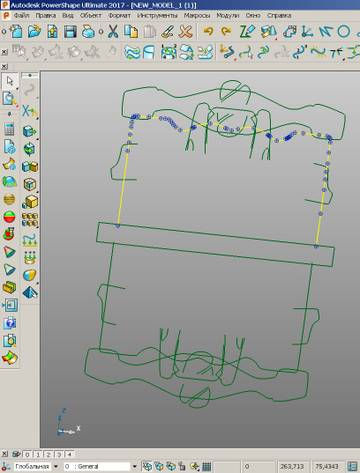
Task: Cut selection with scissors icon
Action: click(113, 32)
